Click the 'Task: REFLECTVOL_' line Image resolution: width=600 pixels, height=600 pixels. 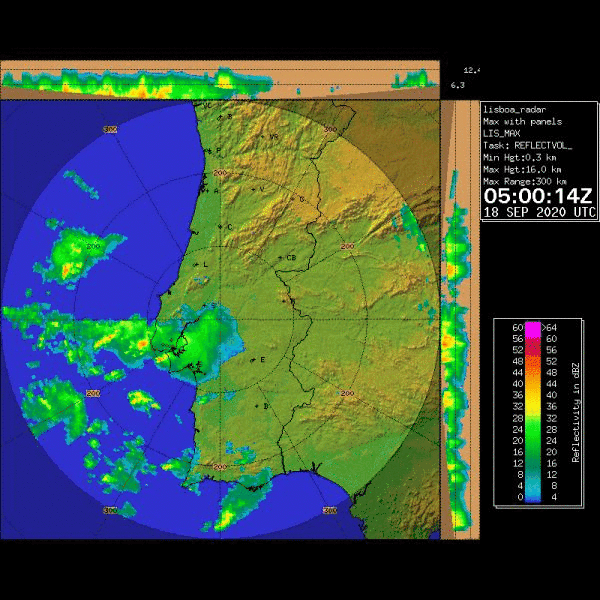527,145
